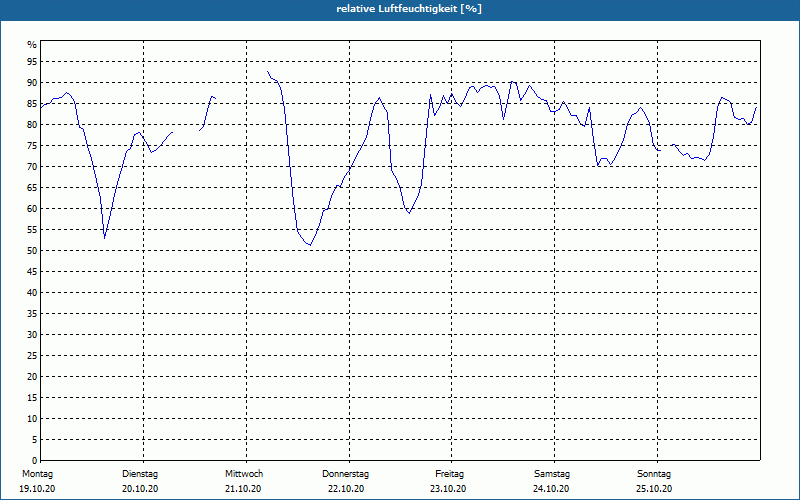Click the date '23.10.20'

pos(448,489)
